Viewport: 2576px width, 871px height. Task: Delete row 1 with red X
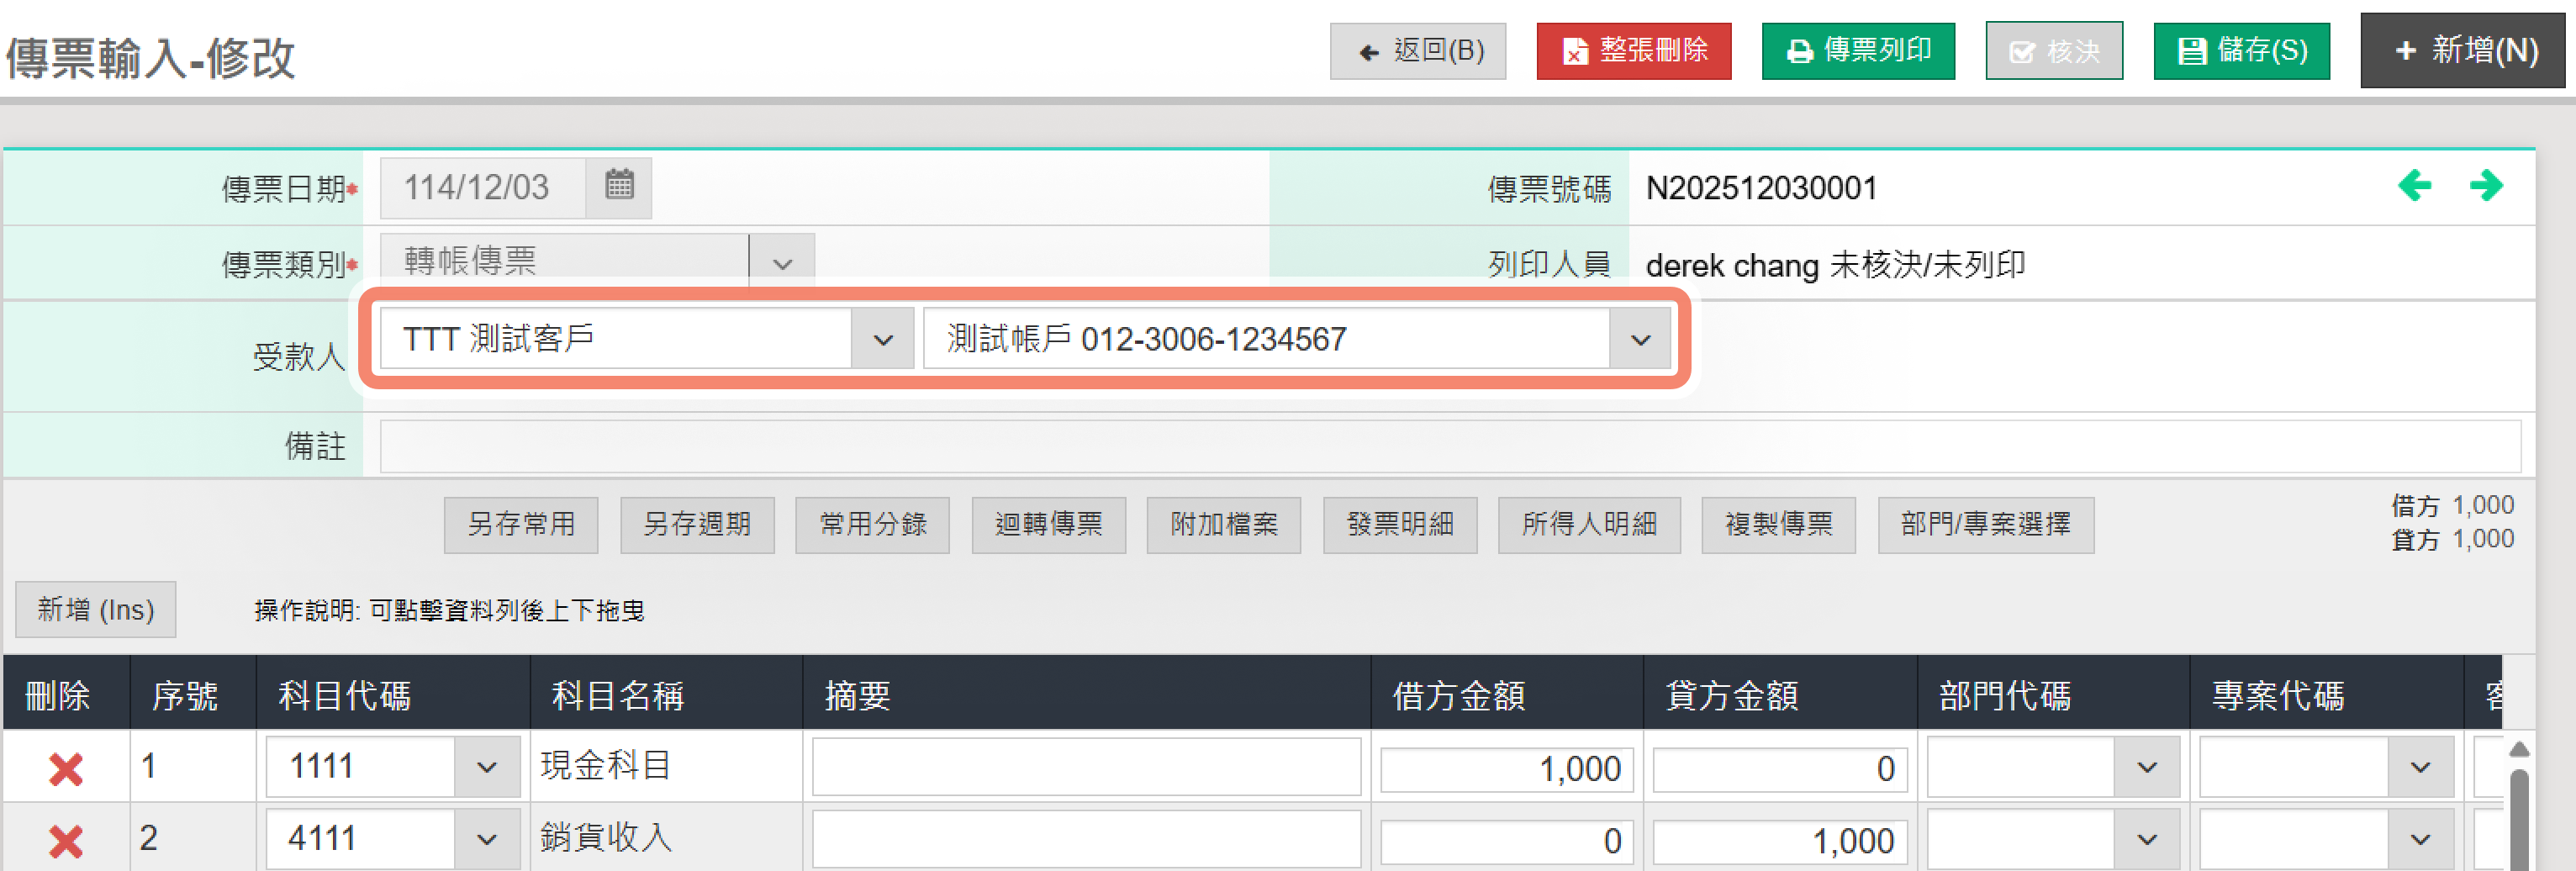click(x=66, y=768)
